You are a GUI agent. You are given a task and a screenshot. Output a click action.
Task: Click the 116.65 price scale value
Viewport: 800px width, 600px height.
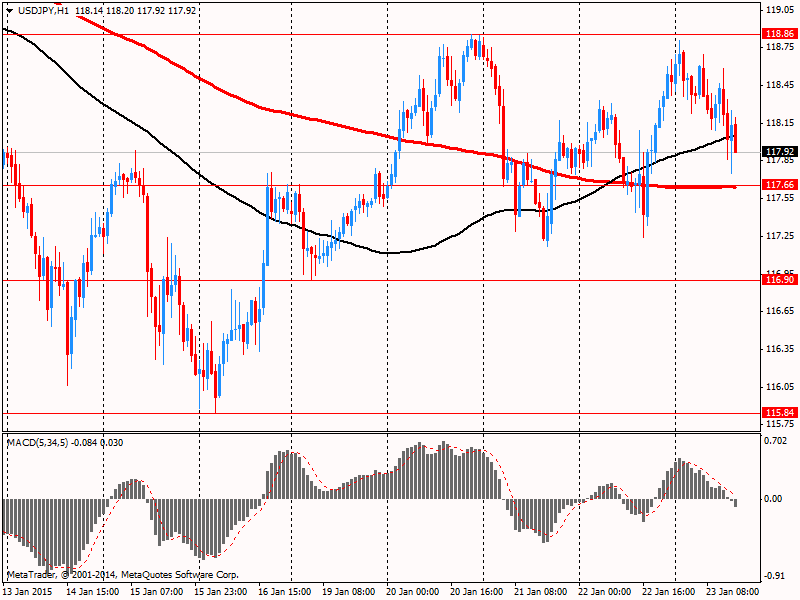[780, 311]
